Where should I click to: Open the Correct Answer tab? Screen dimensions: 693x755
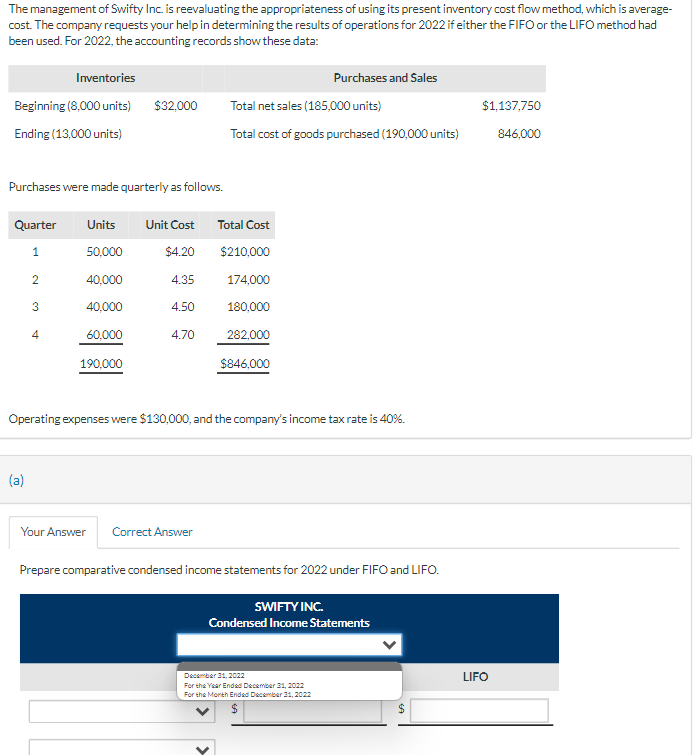click(x=152, y=532)
